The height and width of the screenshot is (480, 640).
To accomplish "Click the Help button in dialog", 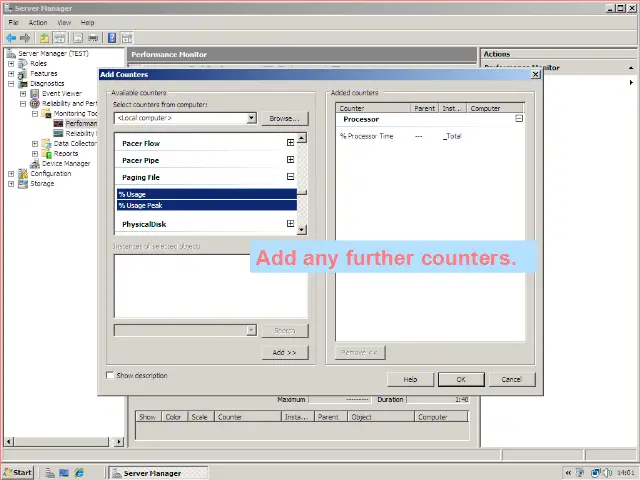I will click(410, 379).
